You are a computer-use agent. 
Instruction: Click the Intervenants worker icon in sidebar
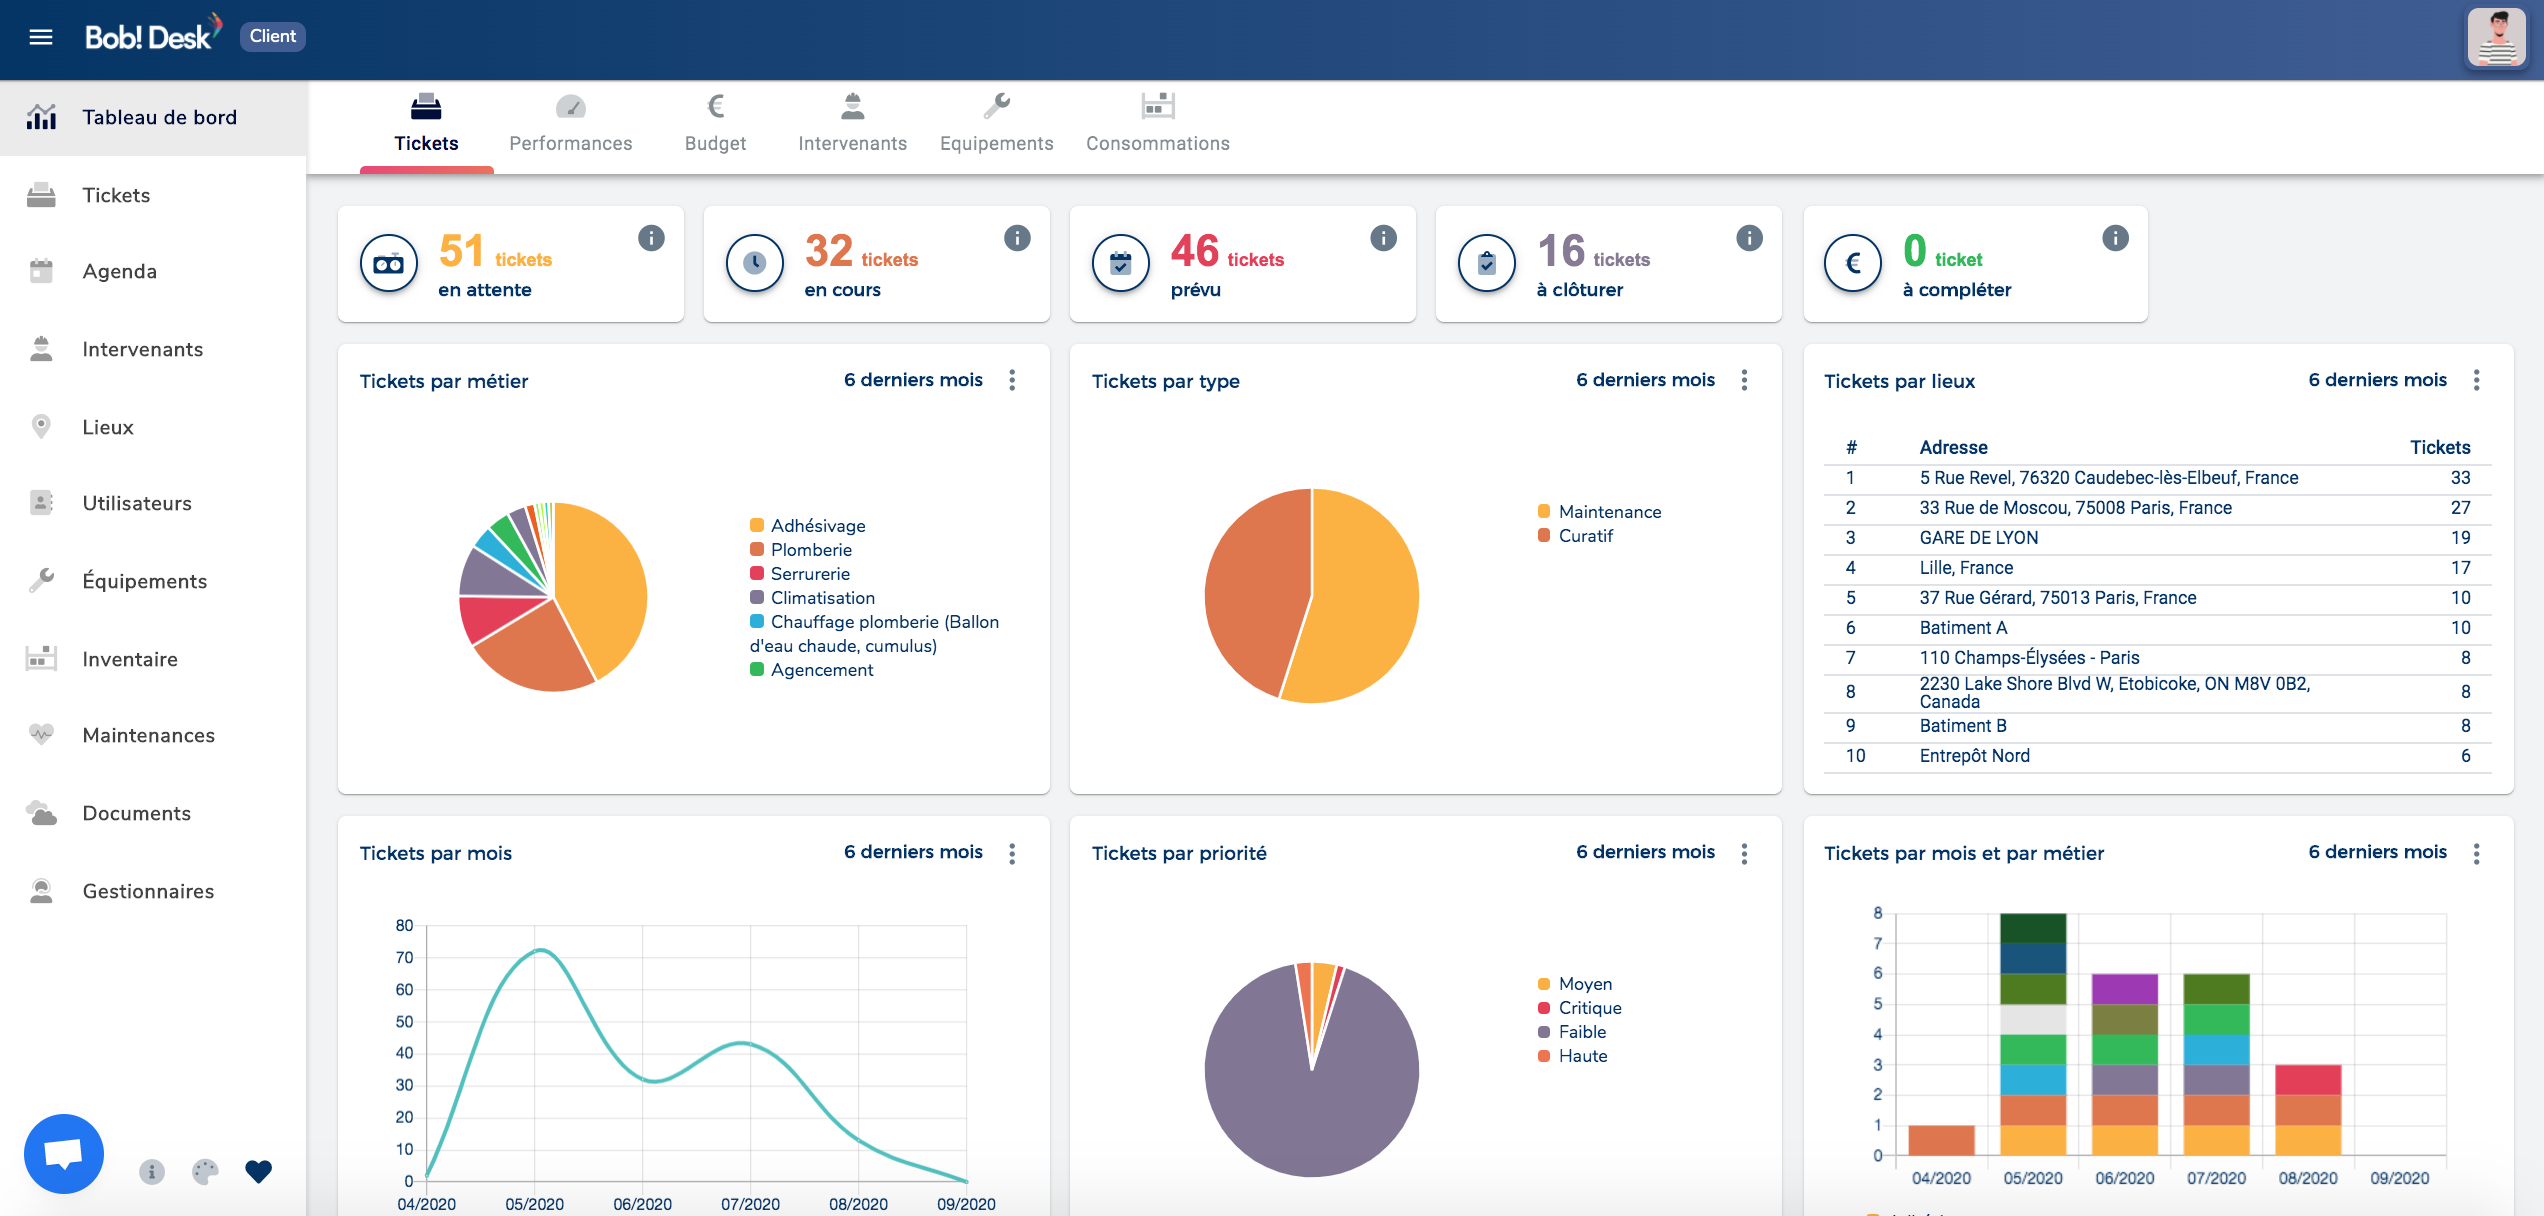(41, 349)
